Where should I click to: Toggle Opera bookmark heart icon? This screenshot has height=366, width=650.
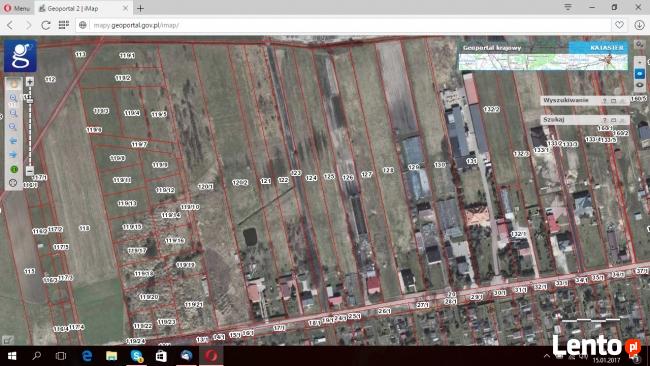click(x=619, y=25)
